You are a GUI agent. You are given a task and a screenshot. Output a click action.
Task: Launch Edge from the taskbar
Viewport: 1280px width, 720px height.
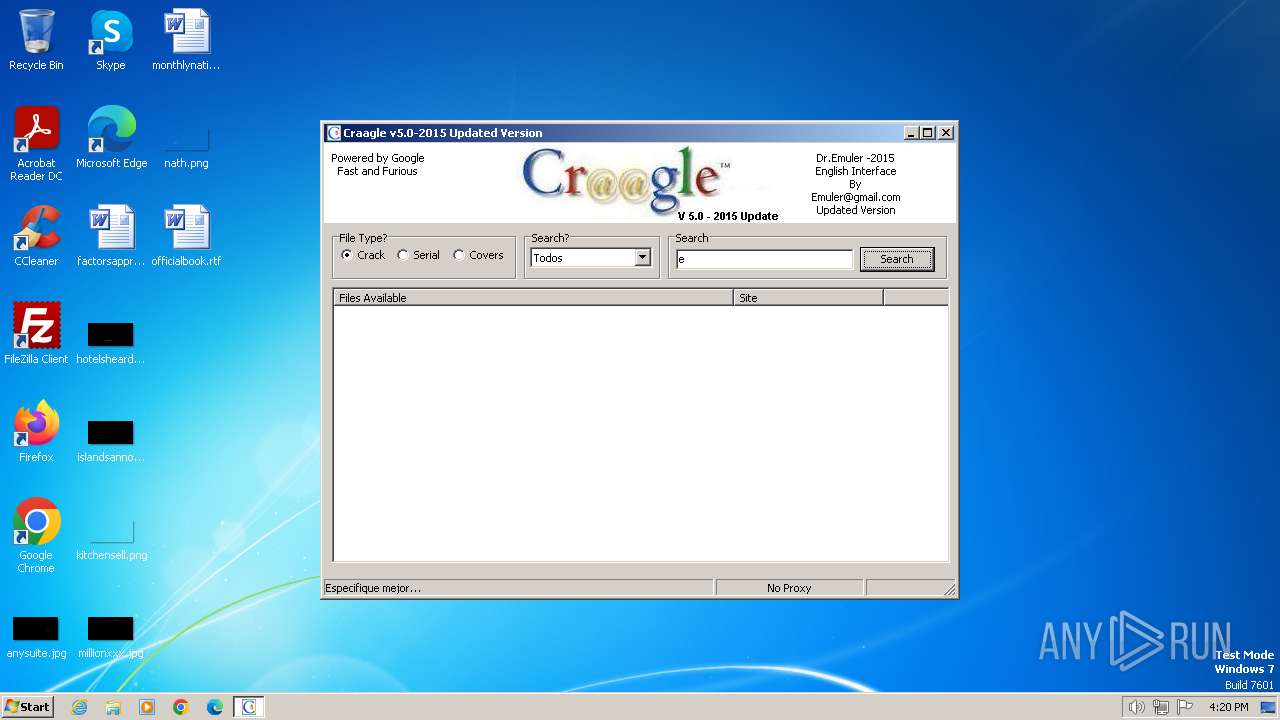pyautogui.click(x=215, y=707)
